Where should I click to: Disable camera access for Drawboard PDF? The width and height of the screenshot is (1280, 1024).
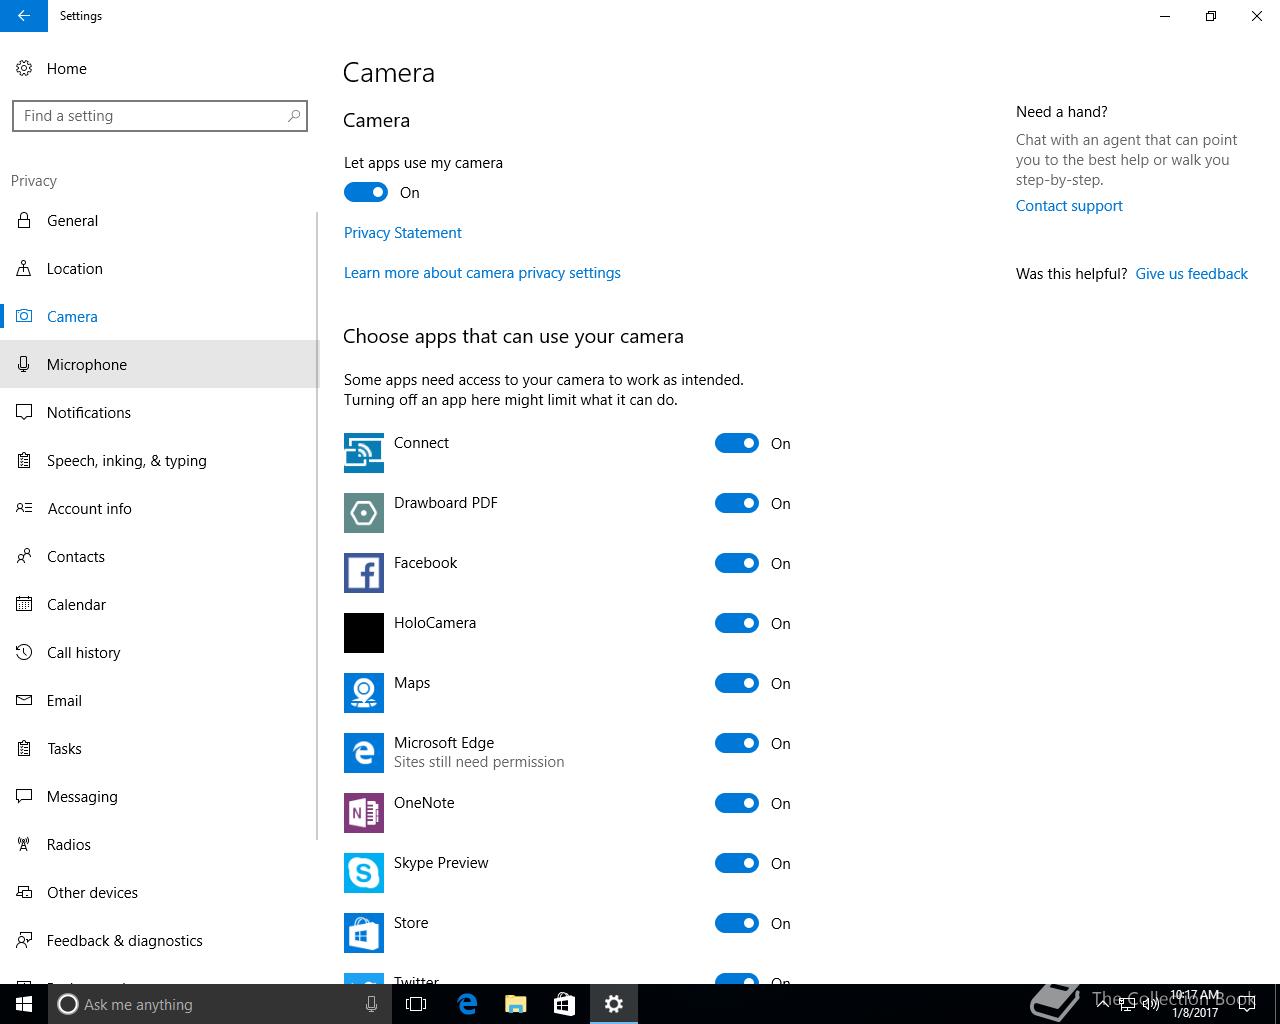tap(737, 503)
